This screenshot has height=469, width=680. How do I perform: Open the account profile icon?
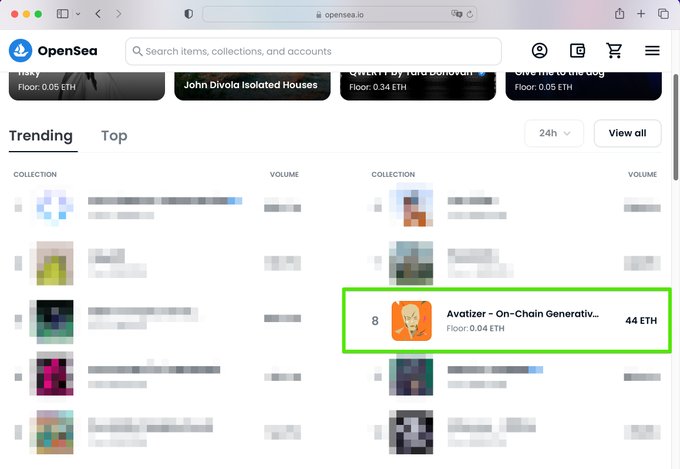pos(539,51)
